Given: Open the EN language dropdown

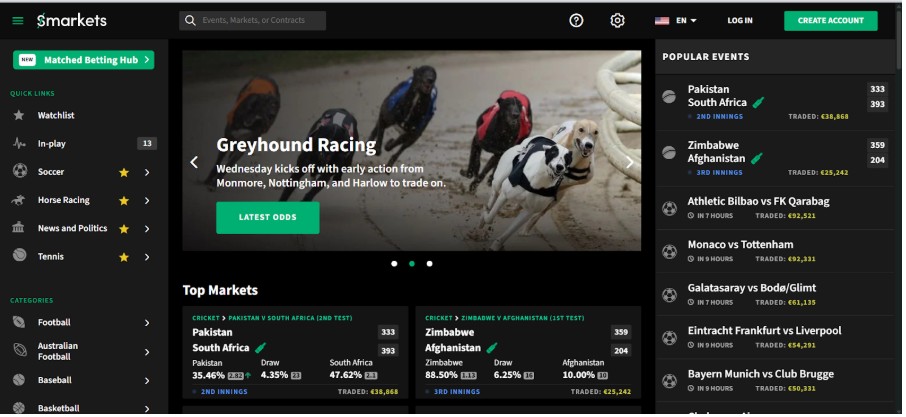Looking at the screenshot, I should [686, 21].
